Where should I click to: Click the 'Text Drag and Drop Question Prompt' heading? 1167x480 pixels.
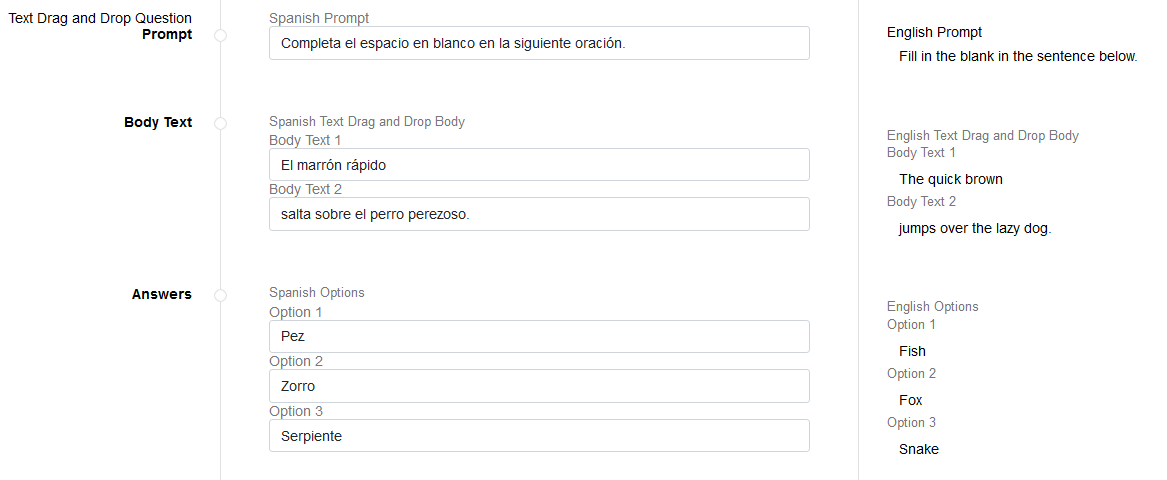(100, 26)
